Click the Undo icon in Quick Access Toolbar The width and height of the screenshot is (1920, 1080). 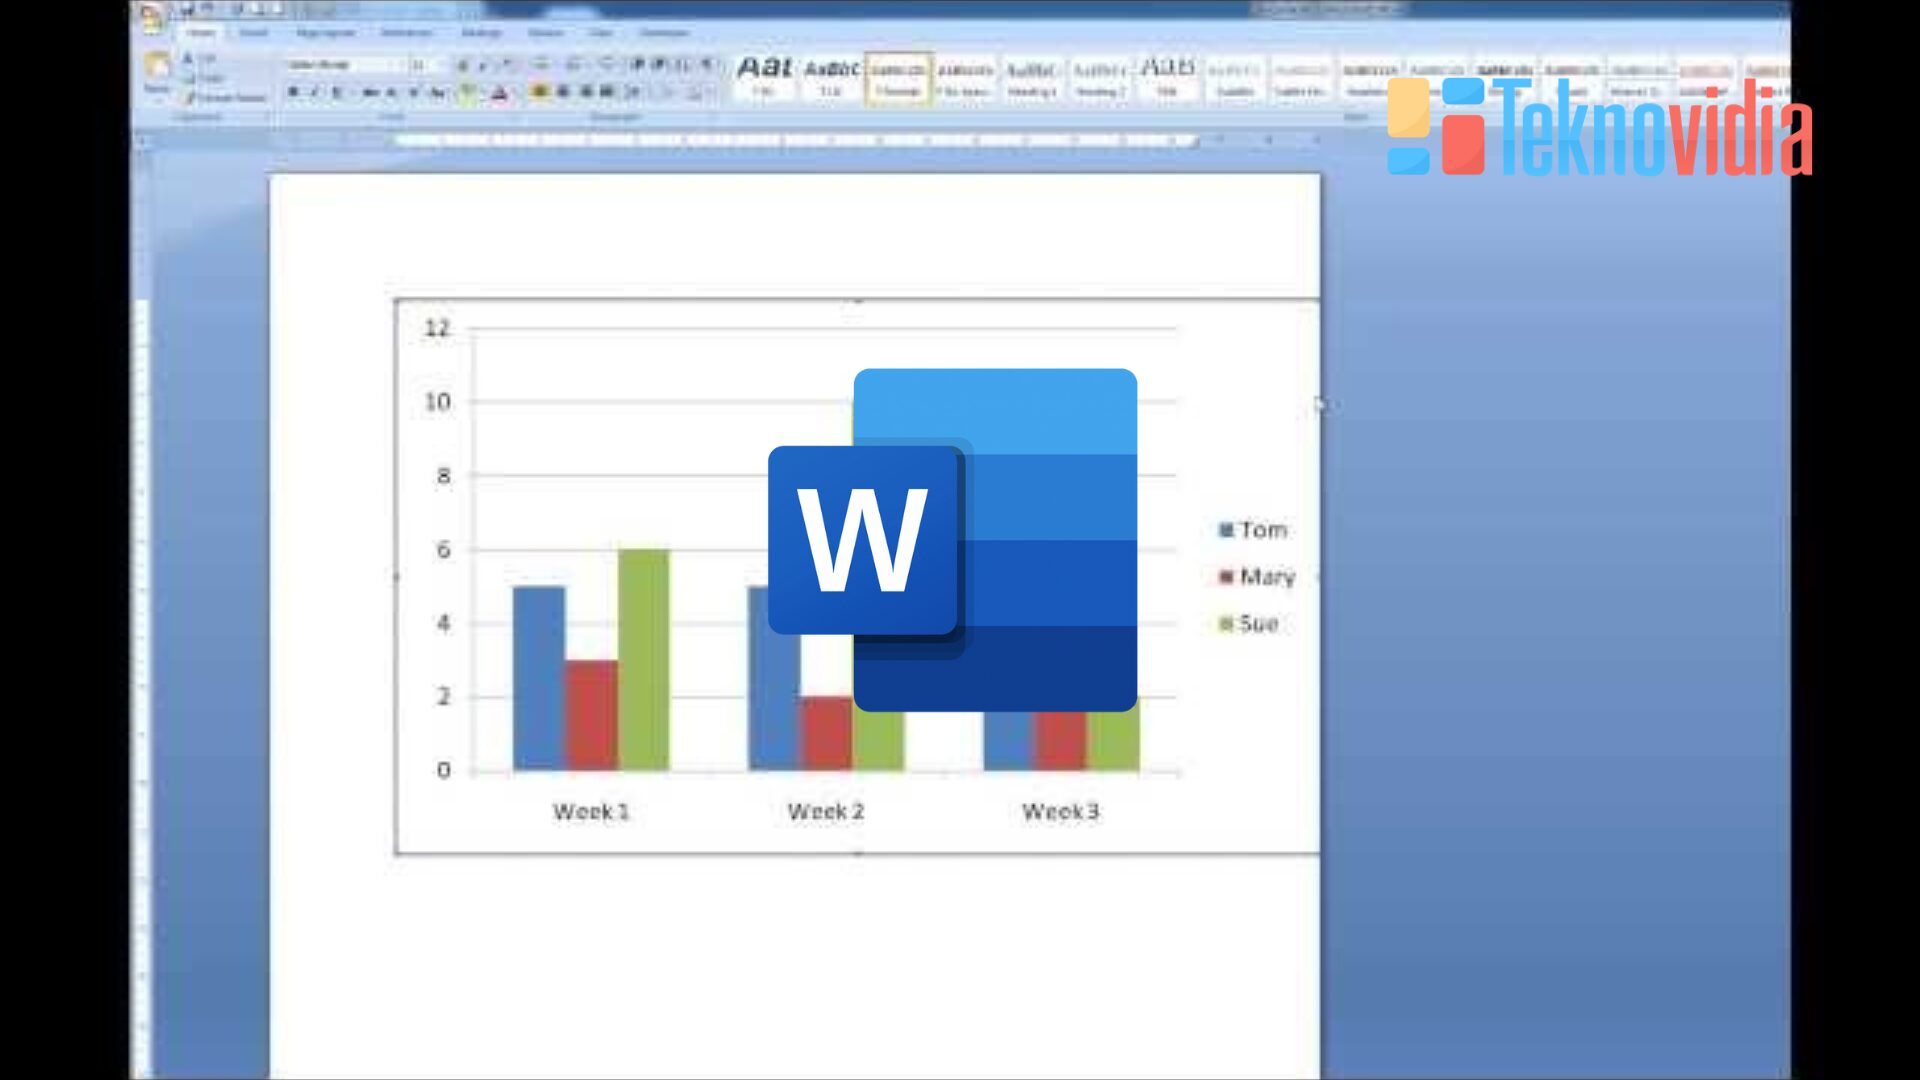(x=207, y=8)
